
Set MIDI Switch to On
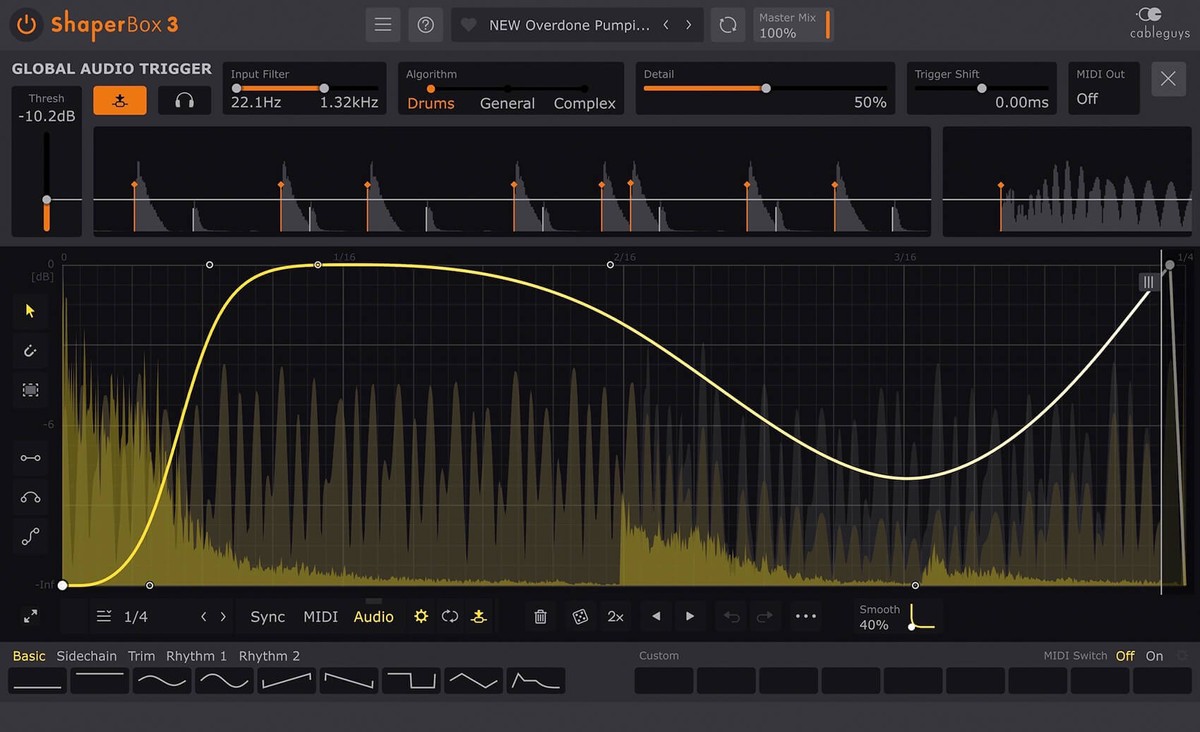[1154, 656]
